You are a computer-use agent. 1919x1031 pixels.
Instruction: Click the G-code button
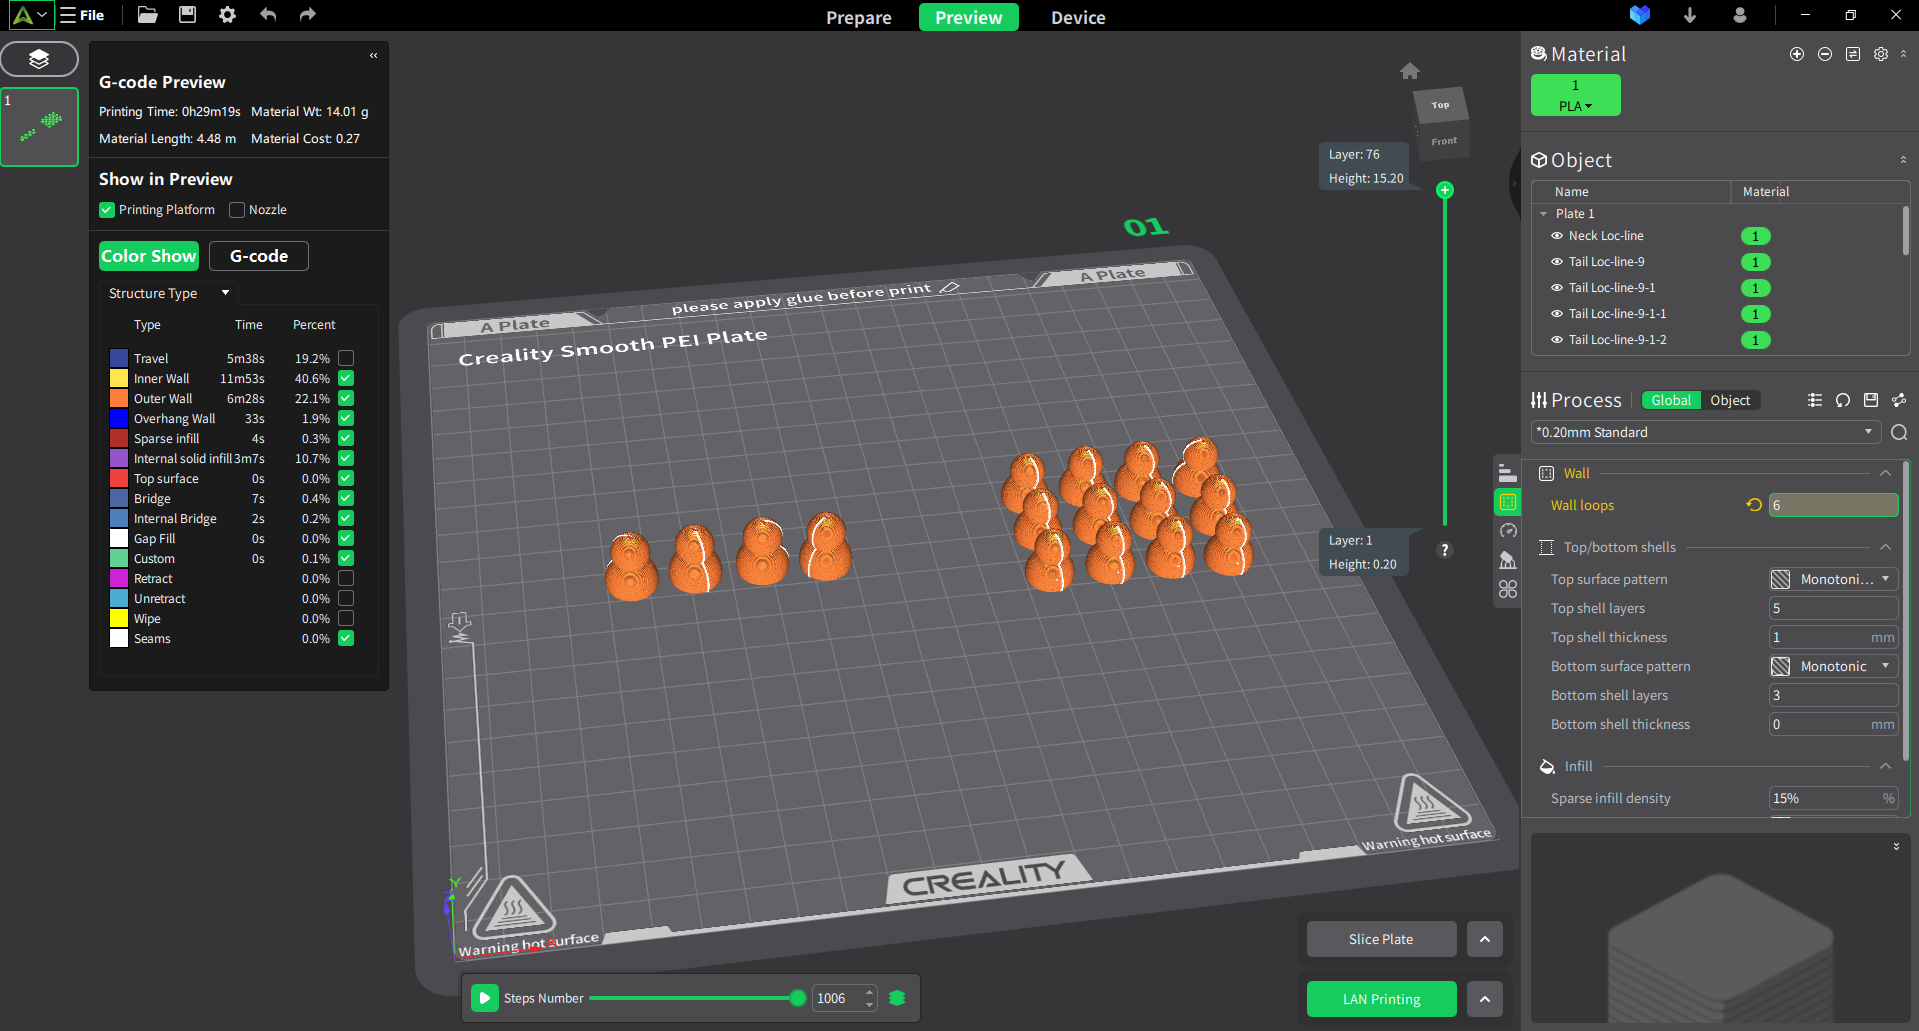[259, 256]
